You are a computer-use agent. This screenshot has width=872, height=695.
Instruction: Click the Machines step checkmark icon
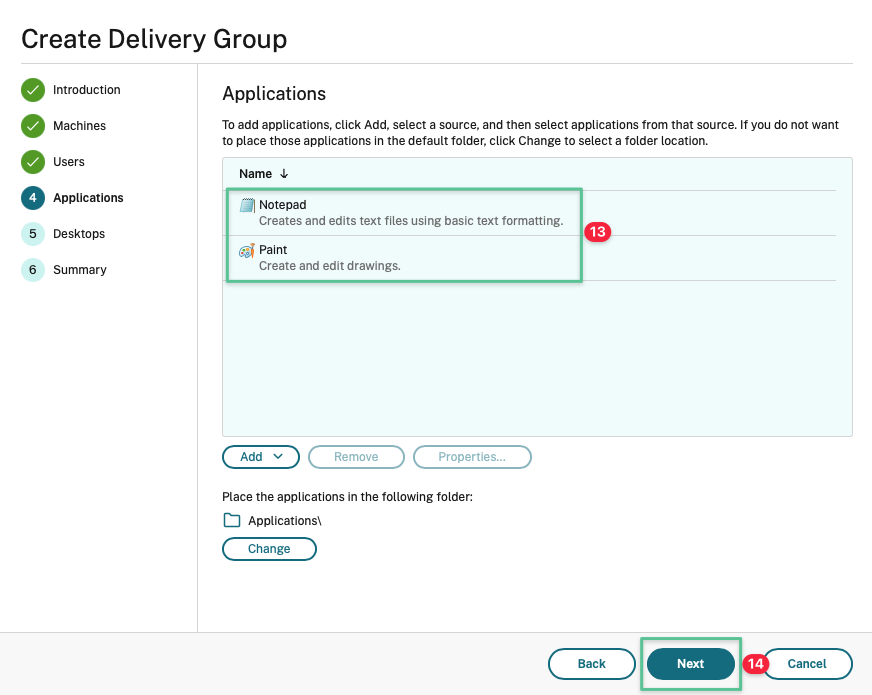pyautogui.click(x=33, y=126)
